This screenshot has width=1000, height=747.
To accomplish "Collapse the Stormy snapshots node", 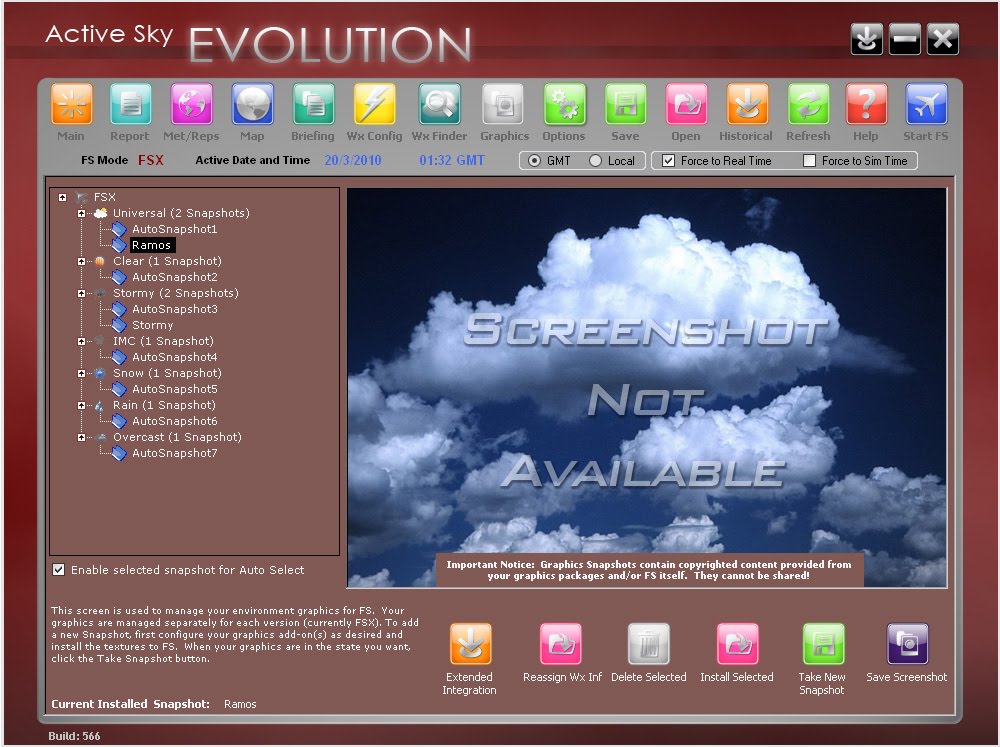I will (x=81, y=293).
